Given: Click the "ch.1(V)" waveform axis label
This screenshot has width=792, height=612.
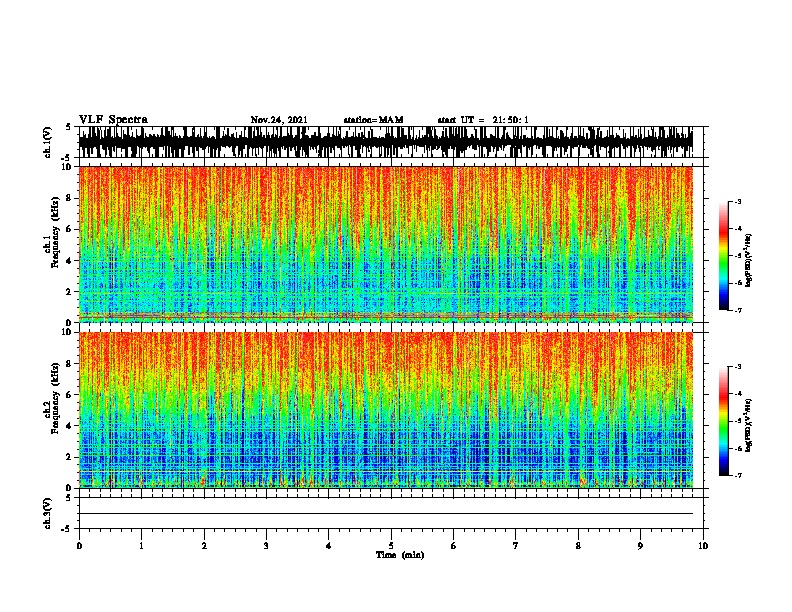Looking at the screenshot, I should click(48, 142).
